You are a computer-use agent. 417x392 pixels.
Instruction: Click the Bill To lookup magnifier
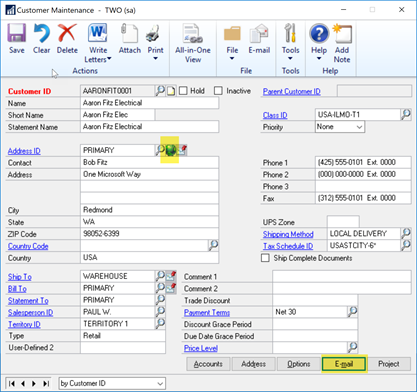coord(160,287)
